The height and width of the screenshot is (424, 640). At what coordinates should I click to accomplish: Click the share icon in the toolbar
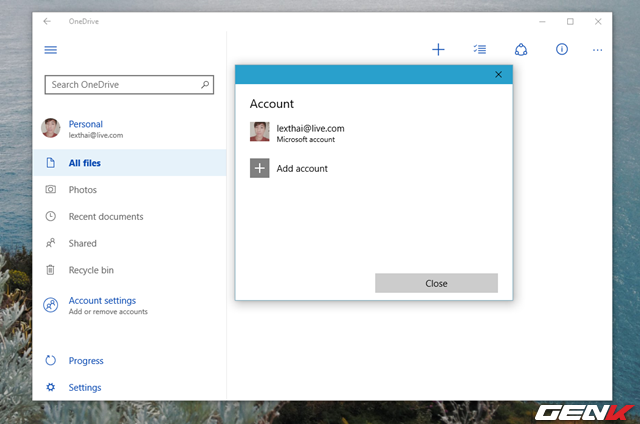(521, 49)
